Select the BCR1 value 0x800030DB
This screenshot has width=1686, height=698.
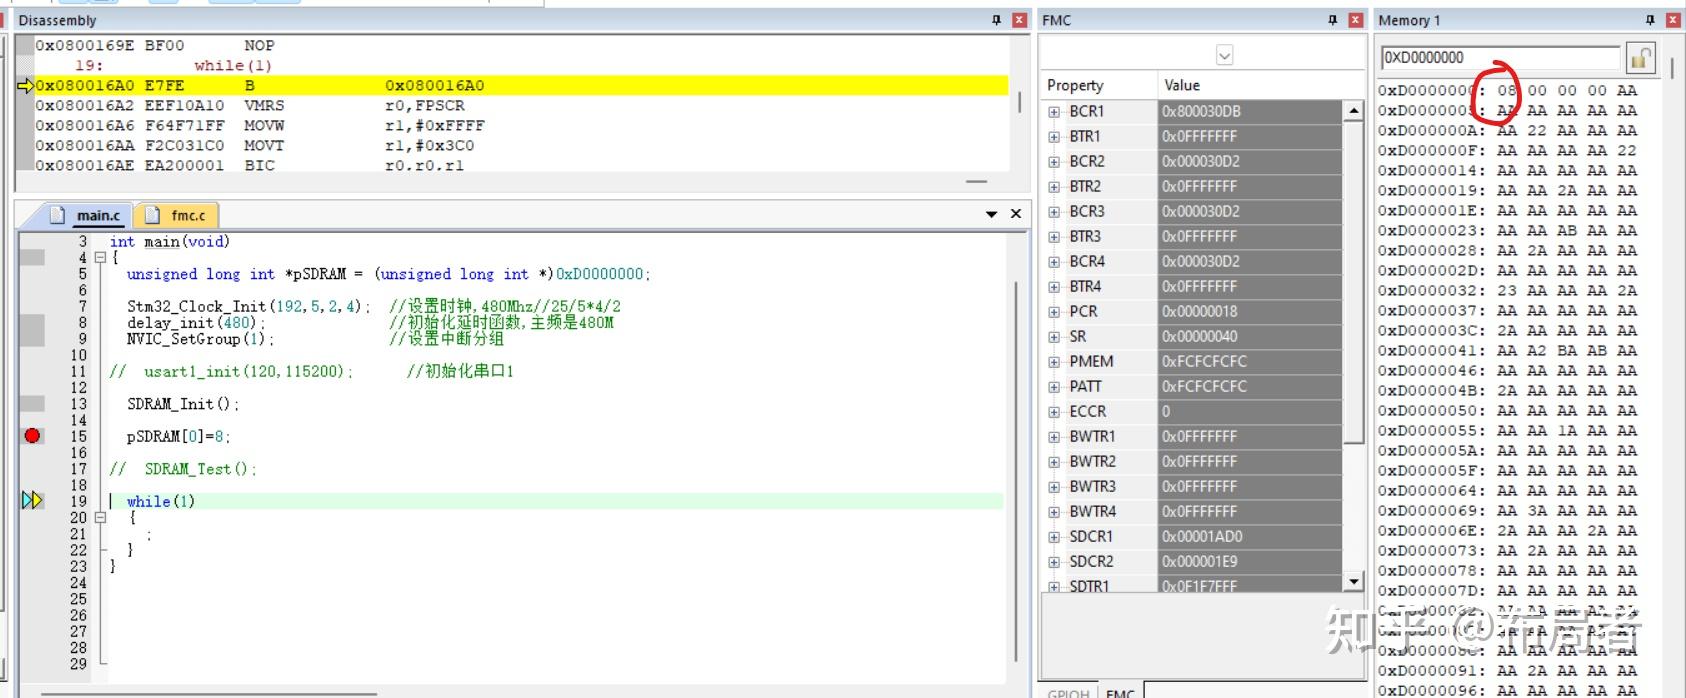(x=1250, y=111)
